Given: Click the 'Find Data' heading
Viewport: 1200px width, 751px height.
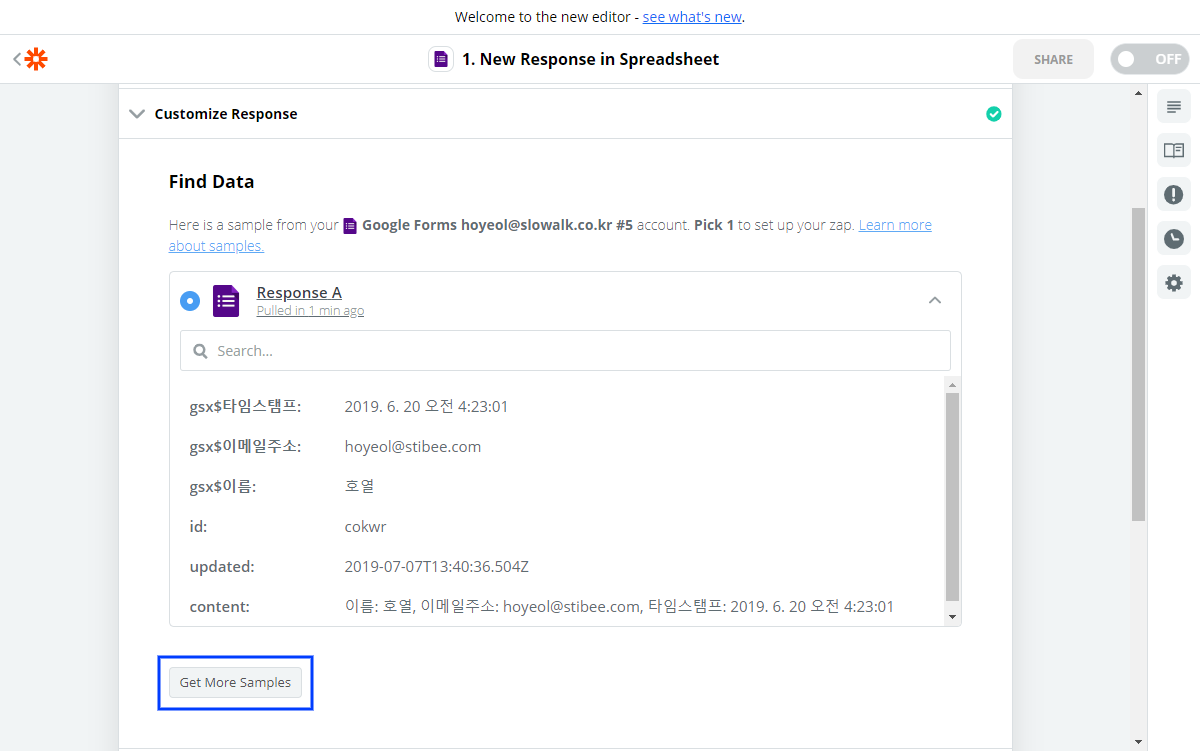Looking at the screenshot, I should point(211,182).
